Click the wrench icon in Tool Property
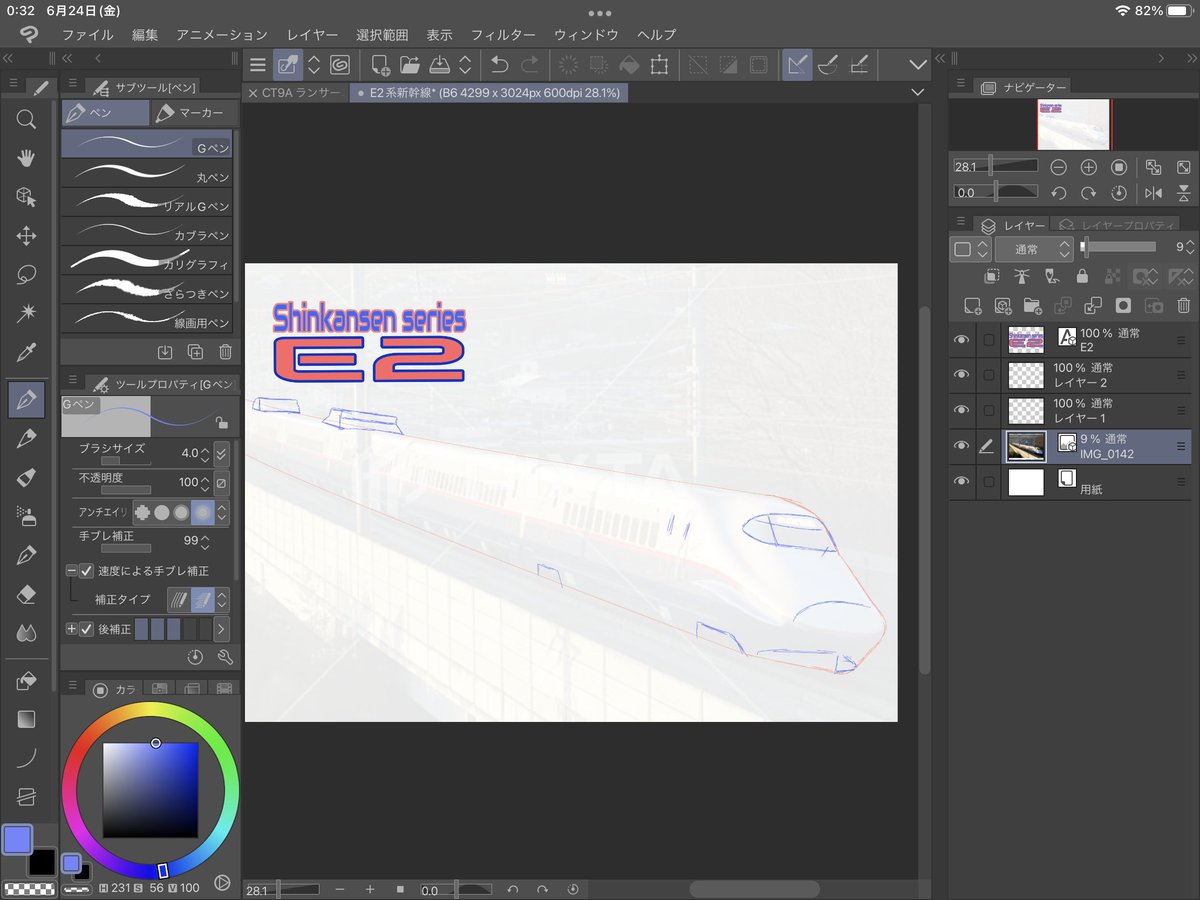The width and height of the screenshot is (1200, 900). coord(224,657)
